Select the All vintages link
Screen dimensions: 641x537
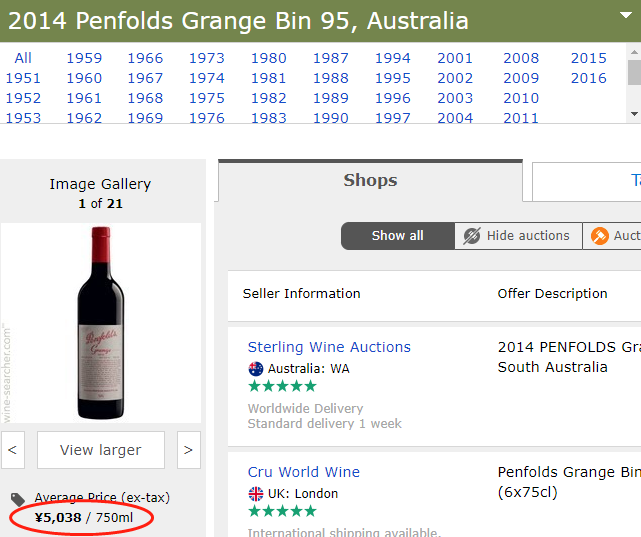(x=23, y=58)
